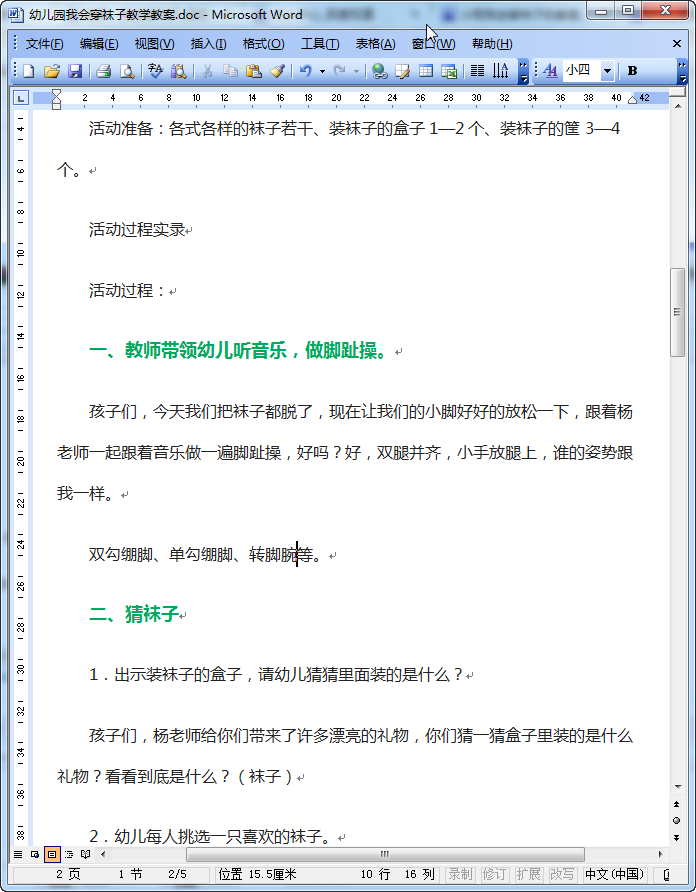Open the 文件(F) menu

44,44
